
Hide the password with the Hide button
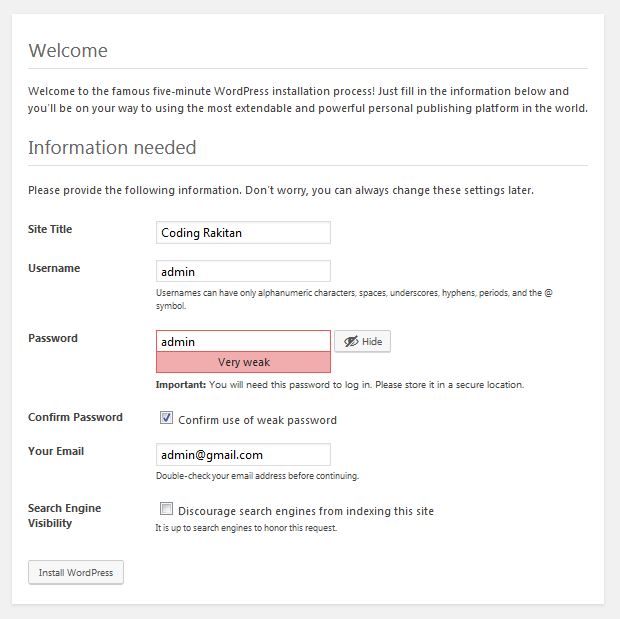tap(363, 341)
